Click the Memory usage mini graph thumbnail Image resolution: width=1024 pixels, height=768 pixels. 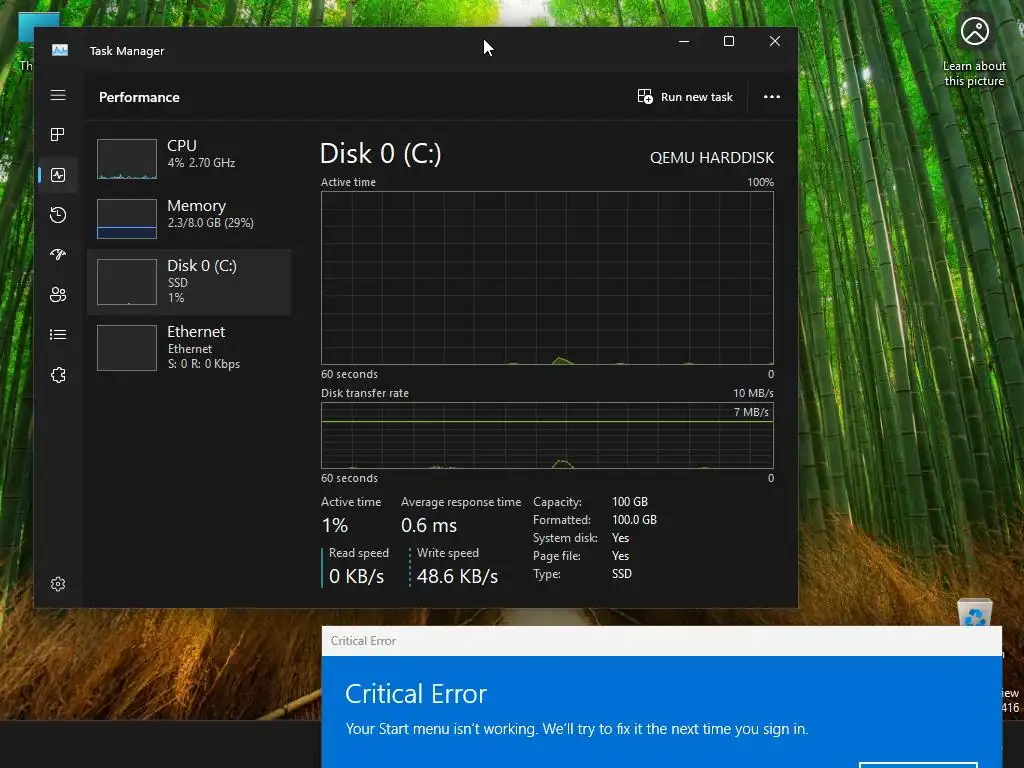click(127, 219)
